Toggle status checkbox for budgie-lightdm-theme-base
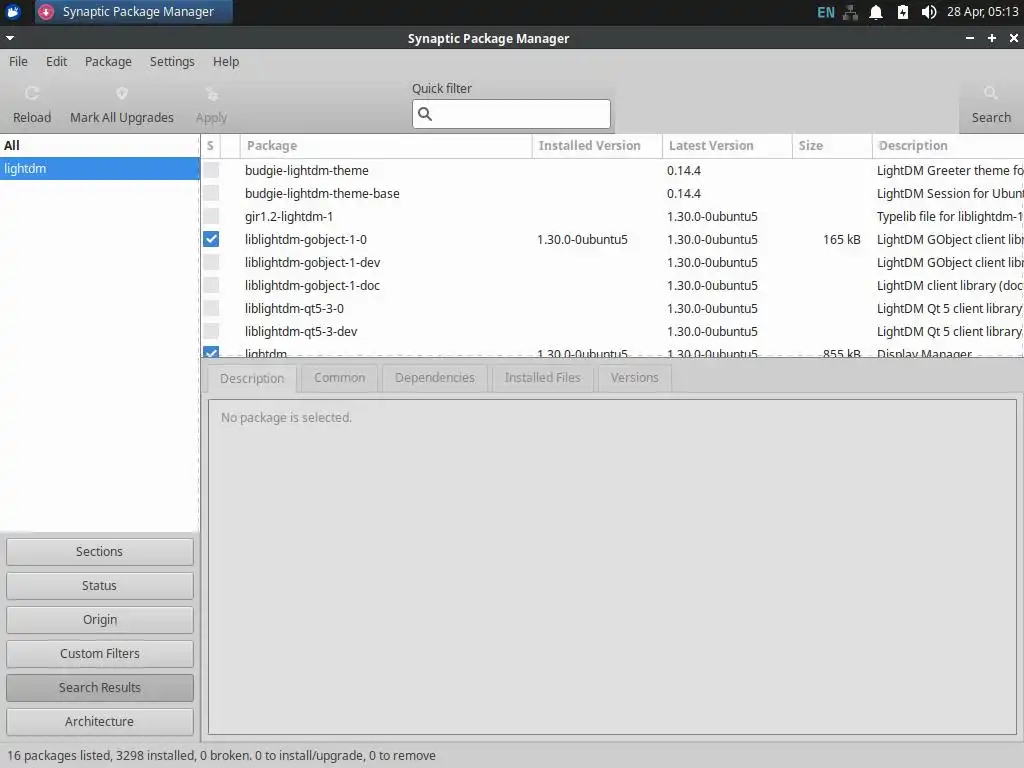 211,193
